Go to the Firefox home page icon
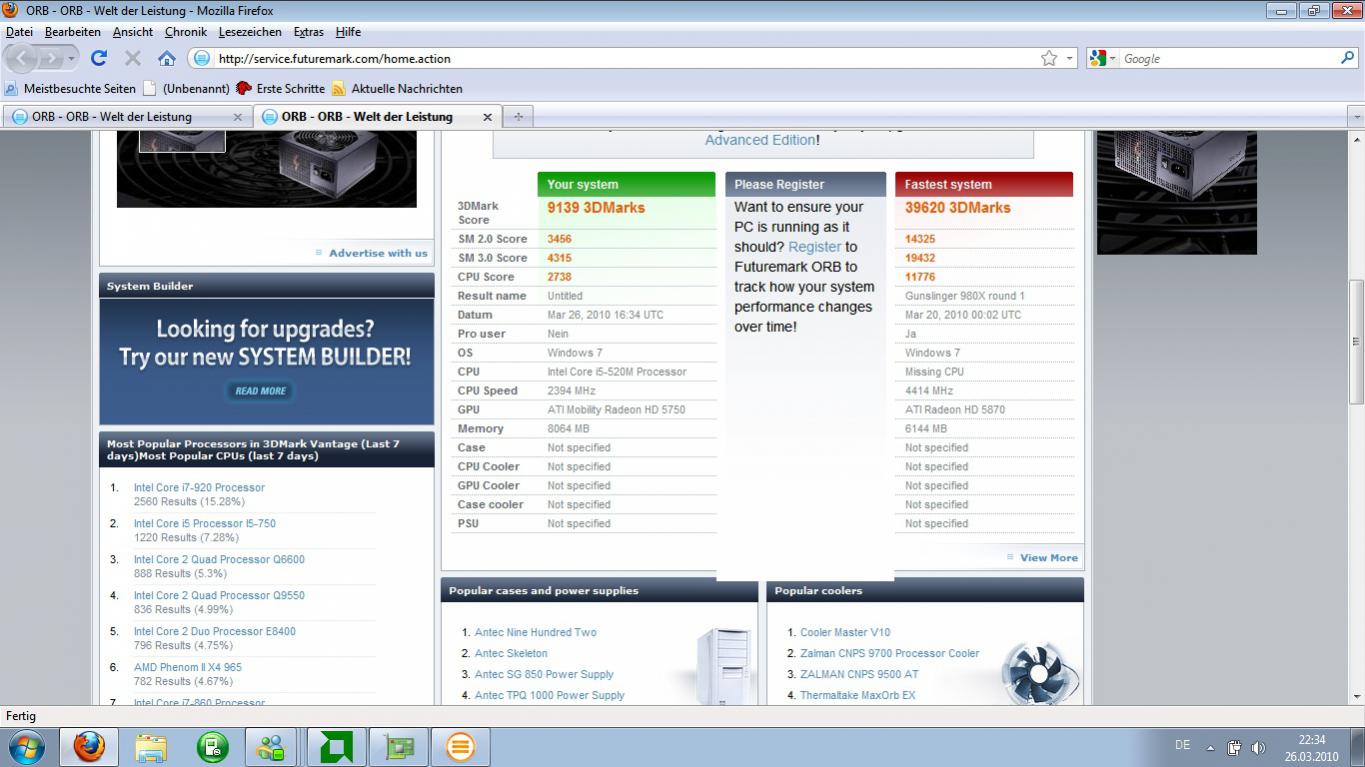The width and height of the screenshot is (1365, 767). [166, 58]
